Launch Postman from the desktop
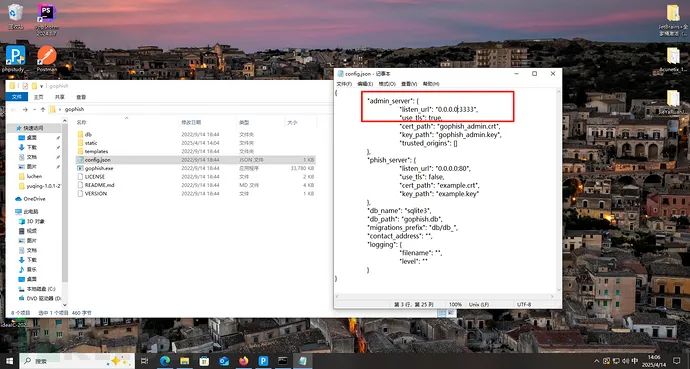Viewport: 690px width, 369px height. pyautogui.click(x=47, y=58)
